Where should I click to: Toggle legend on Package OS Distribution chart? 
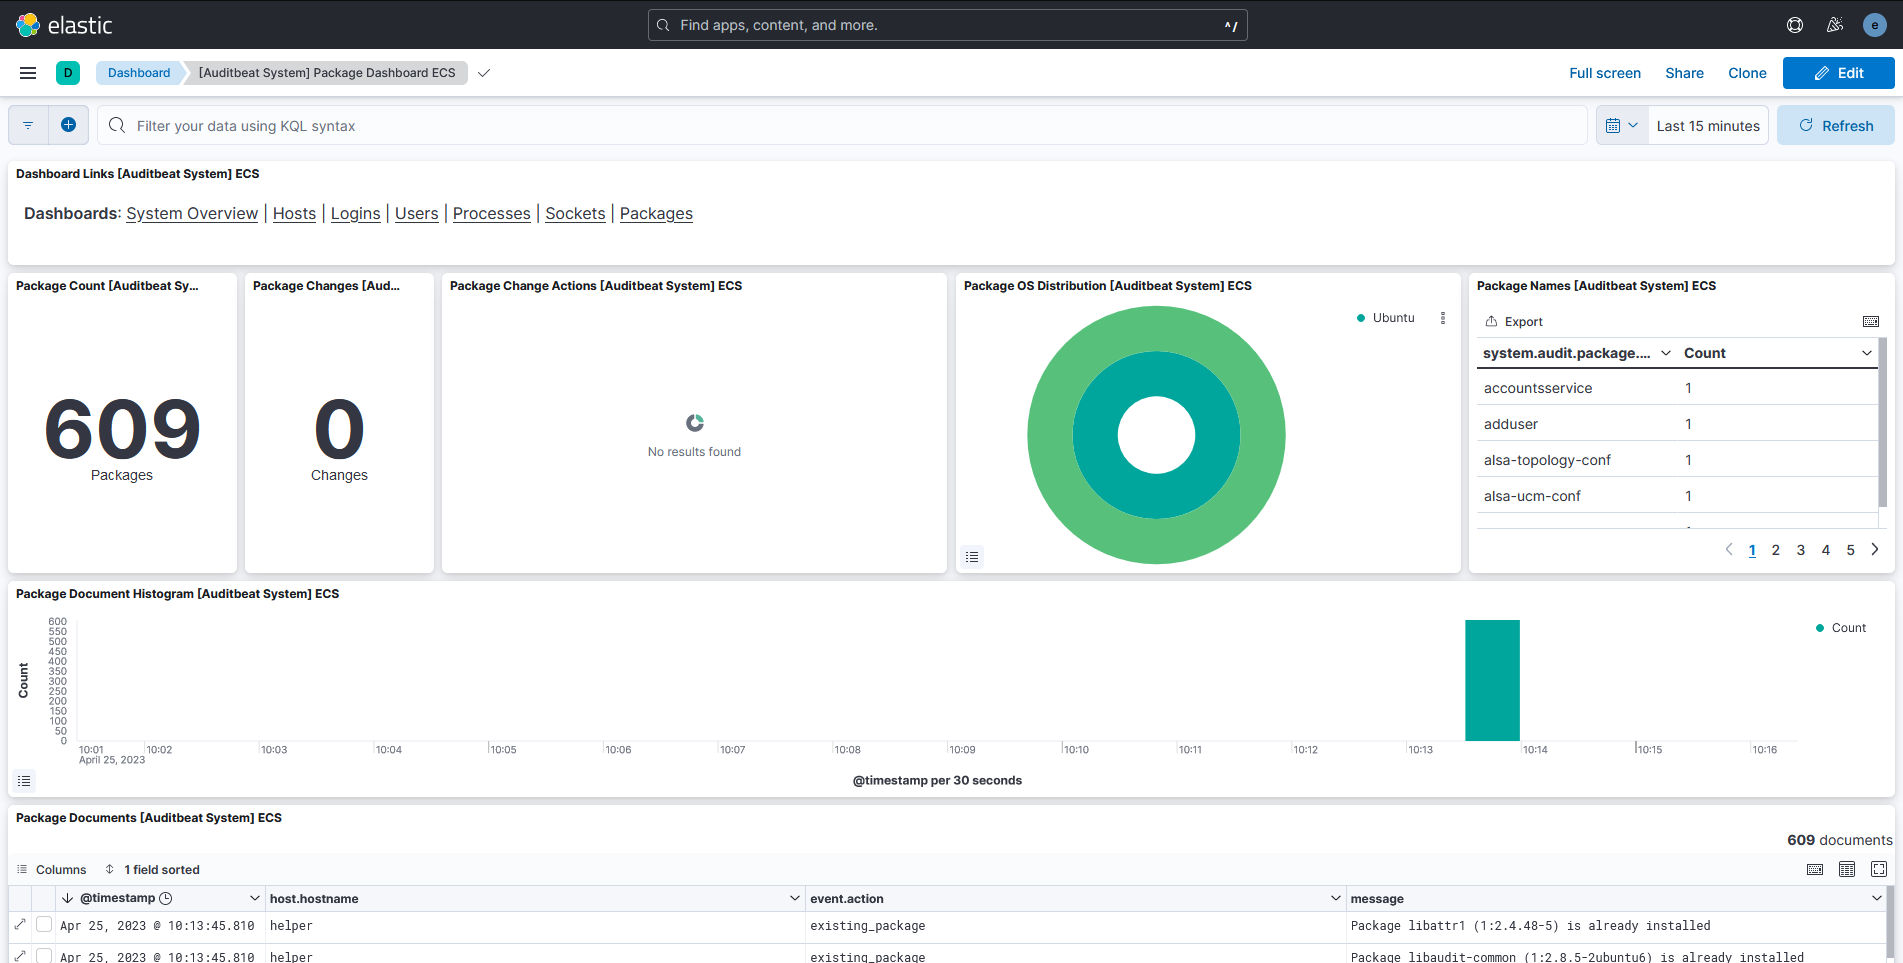point(972,557)
